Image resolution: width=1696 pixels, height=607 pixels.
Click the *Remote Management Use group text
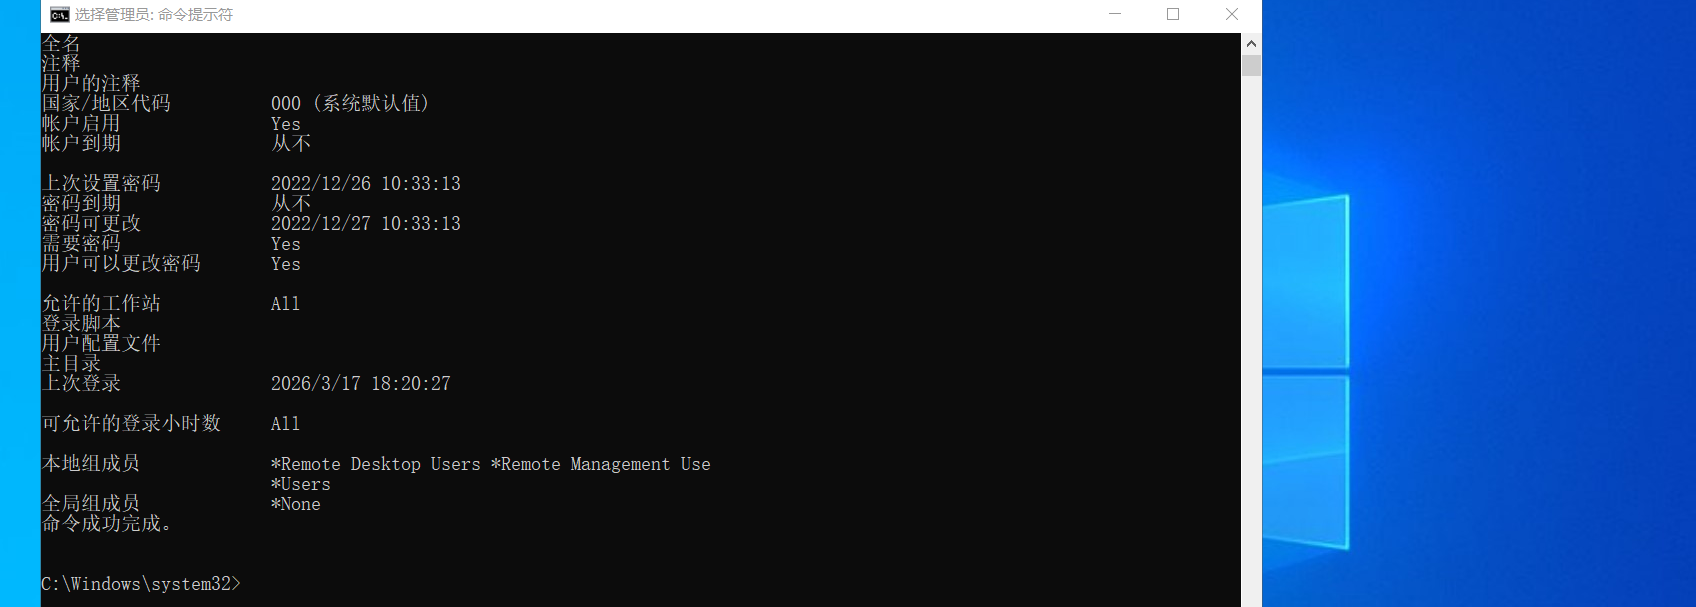point(601,464)
